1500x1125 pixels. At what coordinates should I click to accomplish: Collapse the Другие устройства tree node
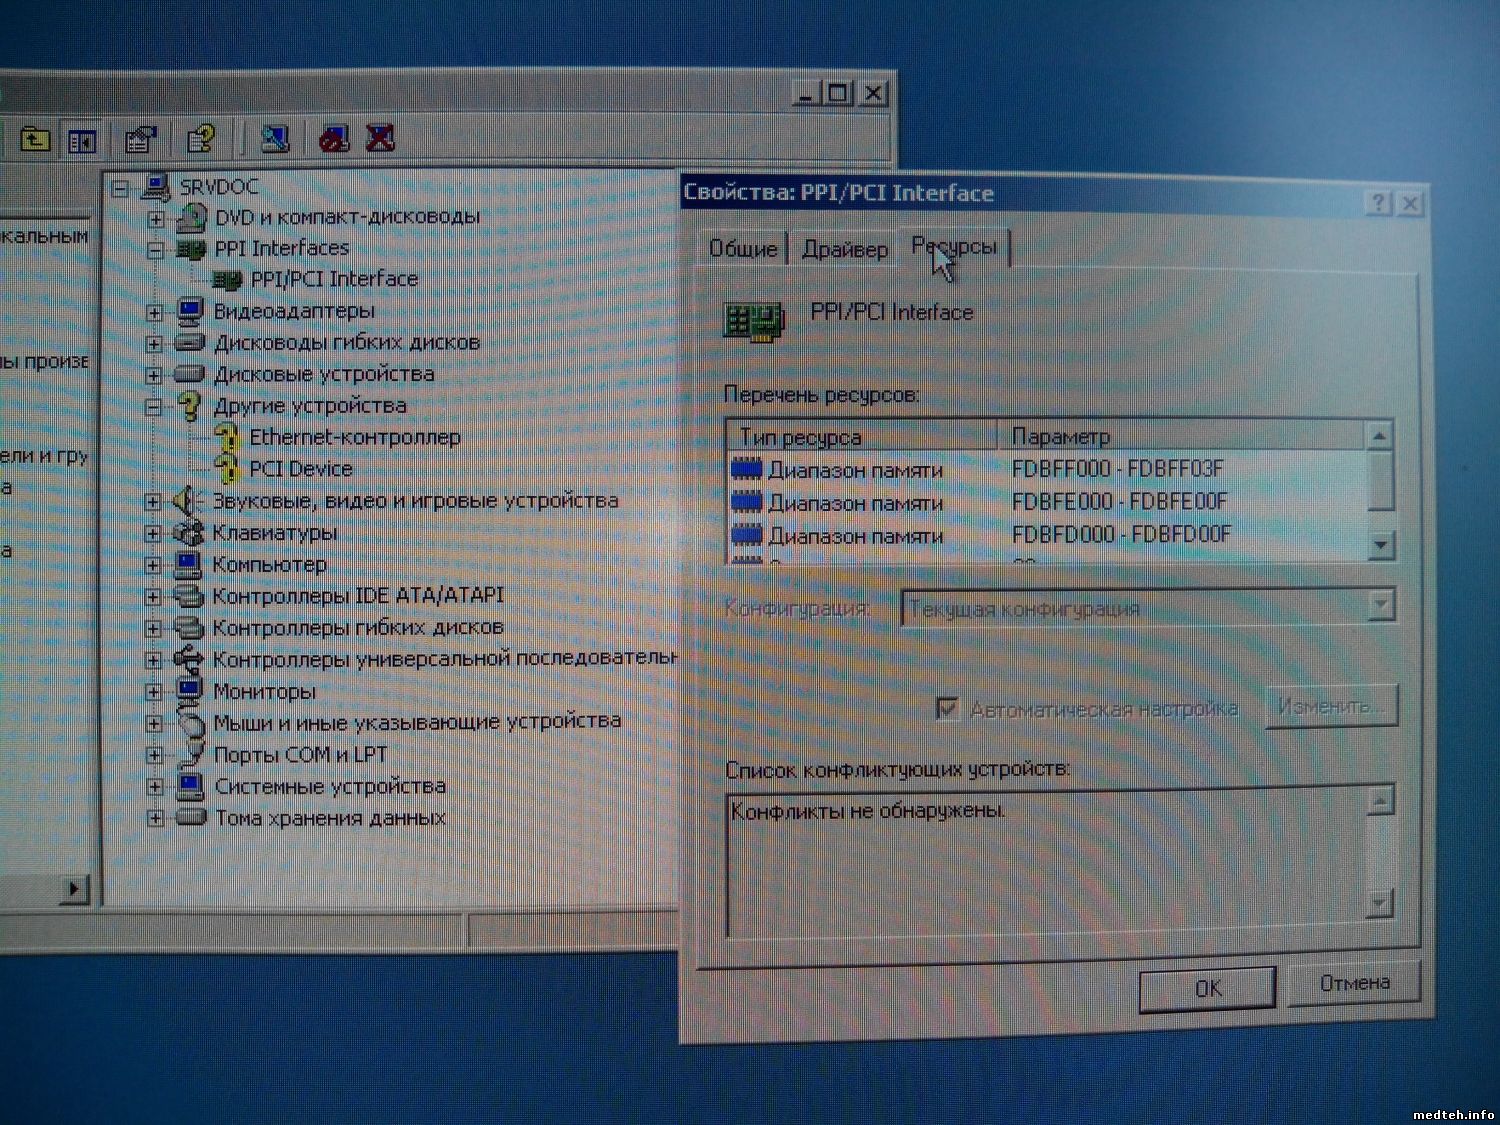pos(153,407)
